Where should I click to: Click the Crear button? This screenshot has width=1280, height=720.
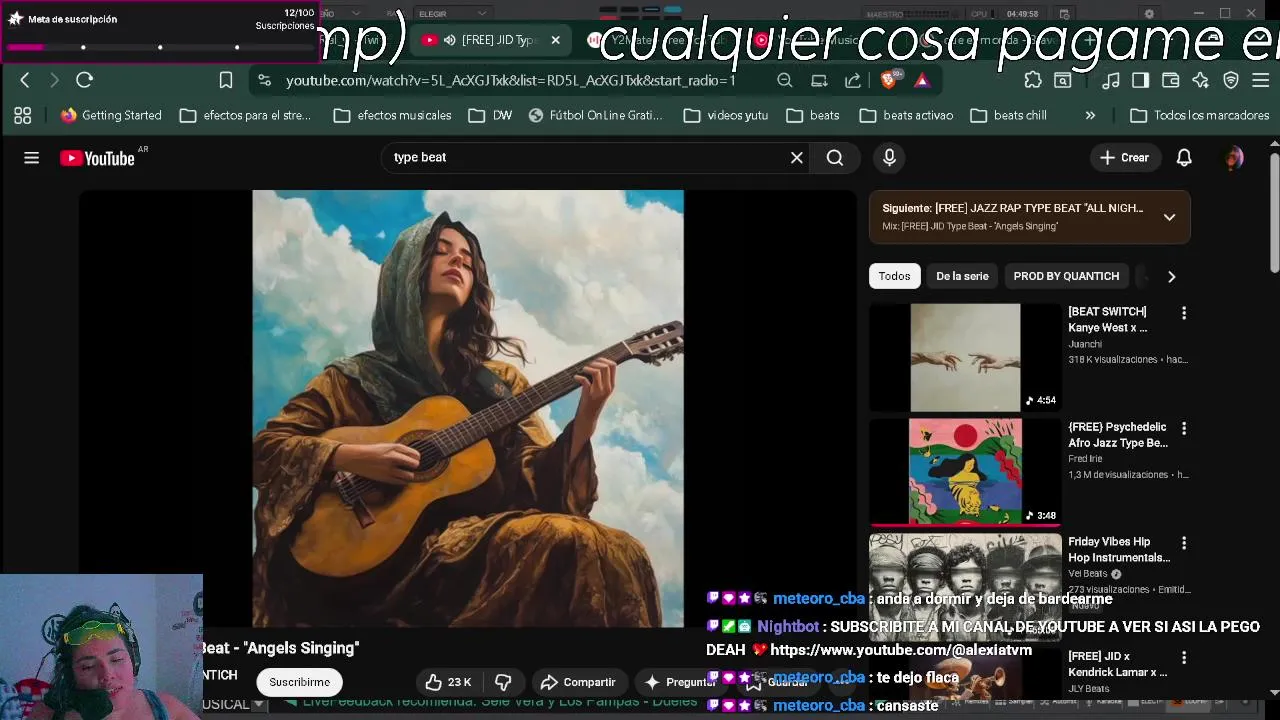coord(1125,157)
